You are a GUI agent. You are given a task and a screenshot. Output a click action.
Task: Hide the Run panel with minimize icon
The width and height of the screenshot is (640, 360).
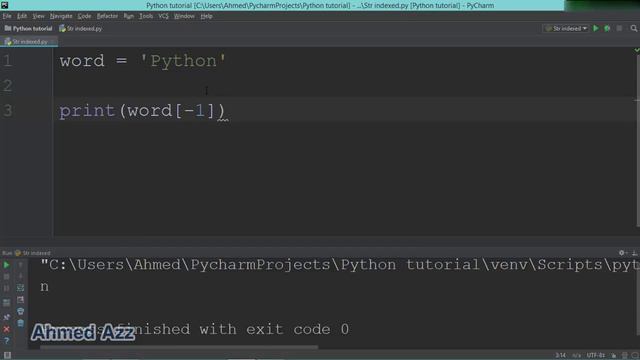(x=634, y=253)
